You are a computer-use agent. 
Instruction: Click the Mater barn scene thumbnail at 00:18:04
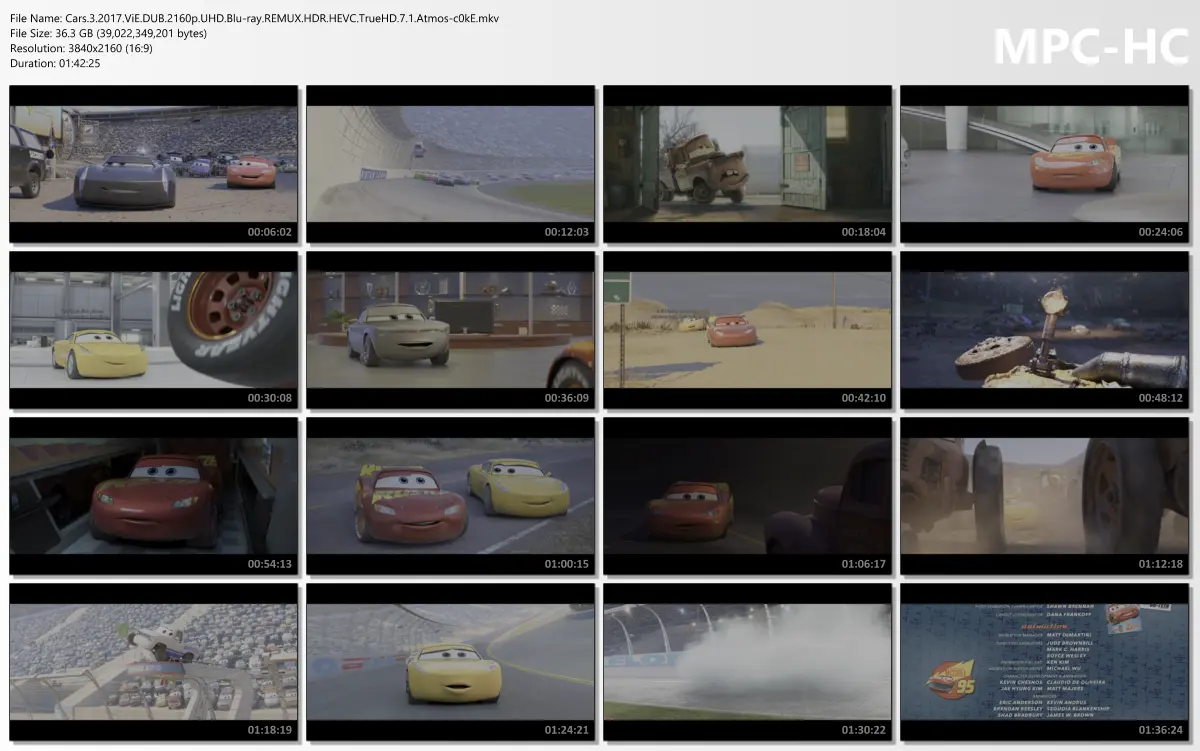pos(746,163)
